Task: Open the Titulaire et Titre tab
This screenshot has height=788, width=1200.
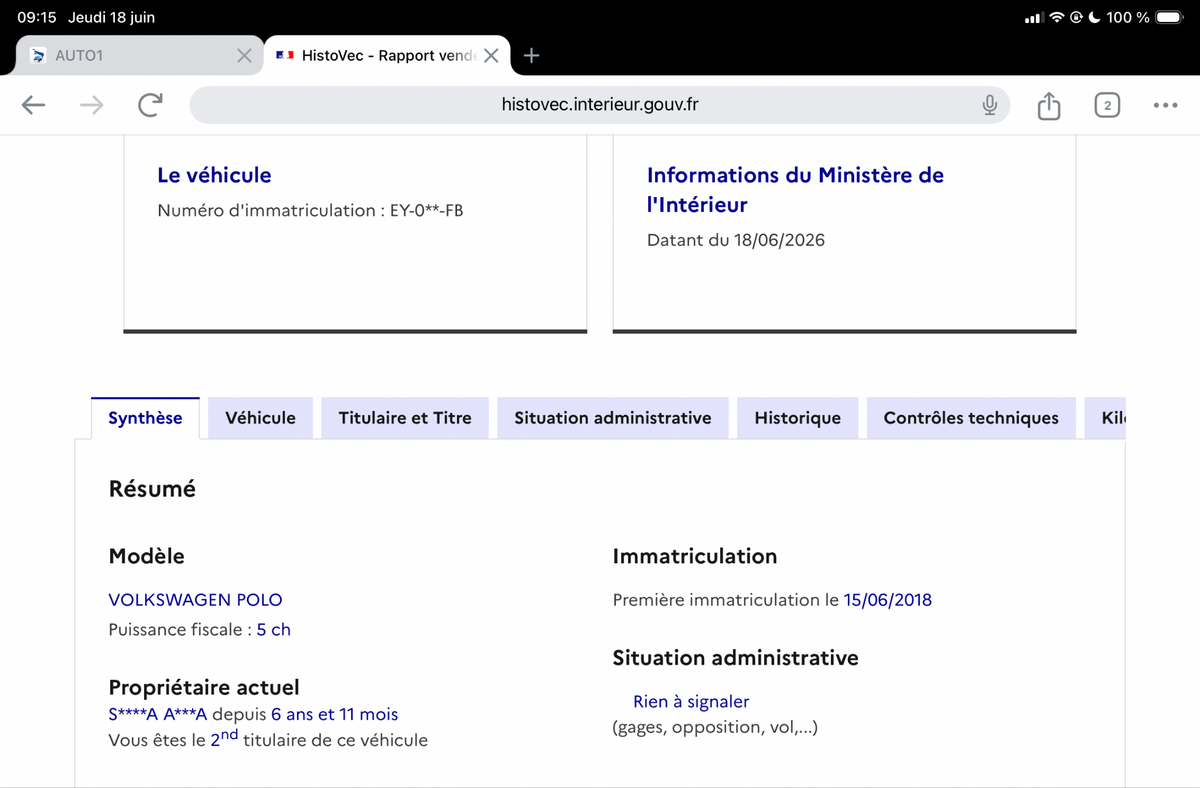Action: 405,418
